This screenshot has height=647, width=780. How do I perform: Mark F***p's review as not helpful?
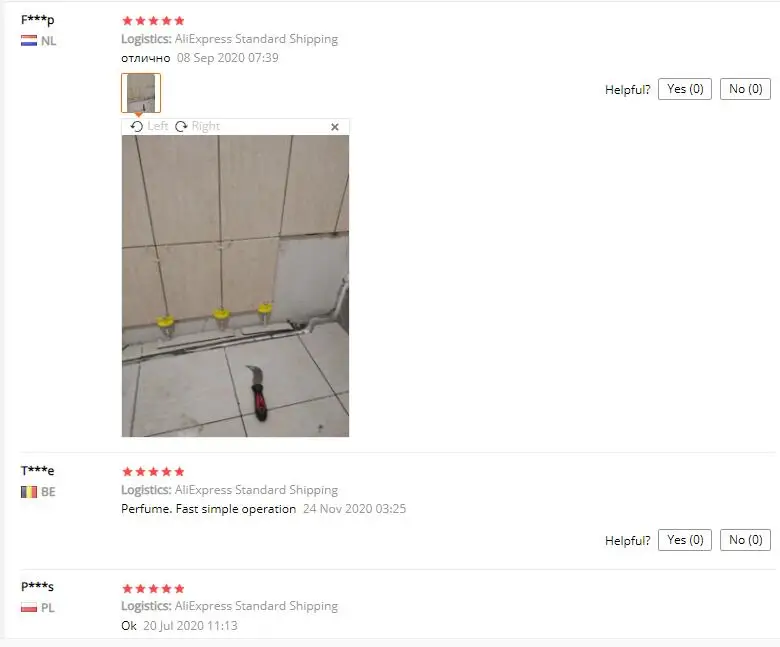coord(745,89)
